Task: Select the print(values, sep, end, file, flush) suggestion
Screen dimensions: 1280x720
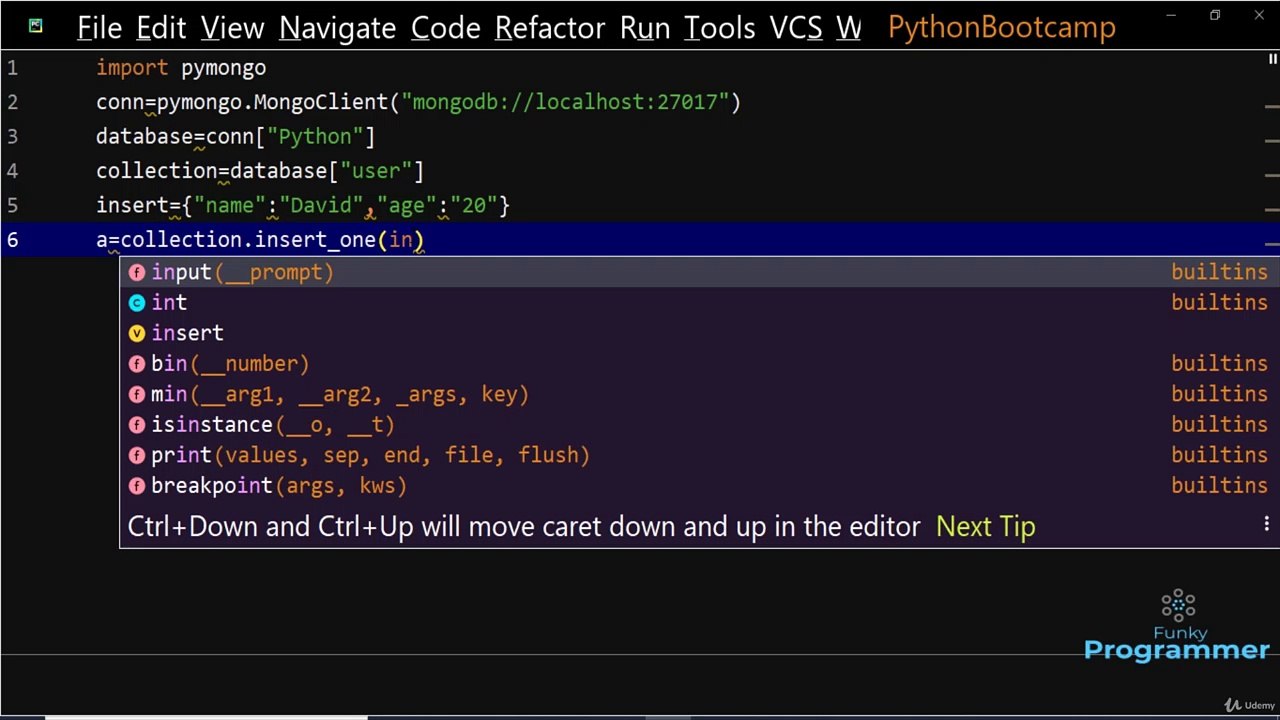Action: 370,455
